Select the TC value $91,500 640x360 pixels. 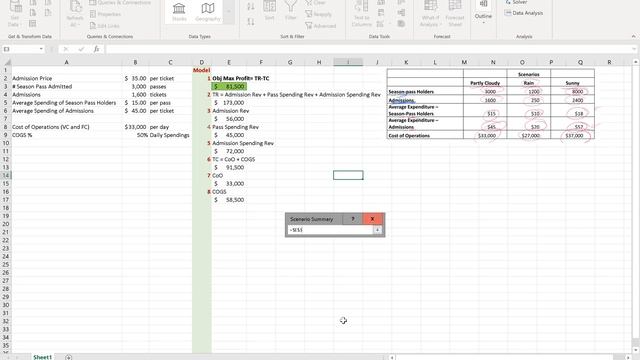click(x=229, y=167)
